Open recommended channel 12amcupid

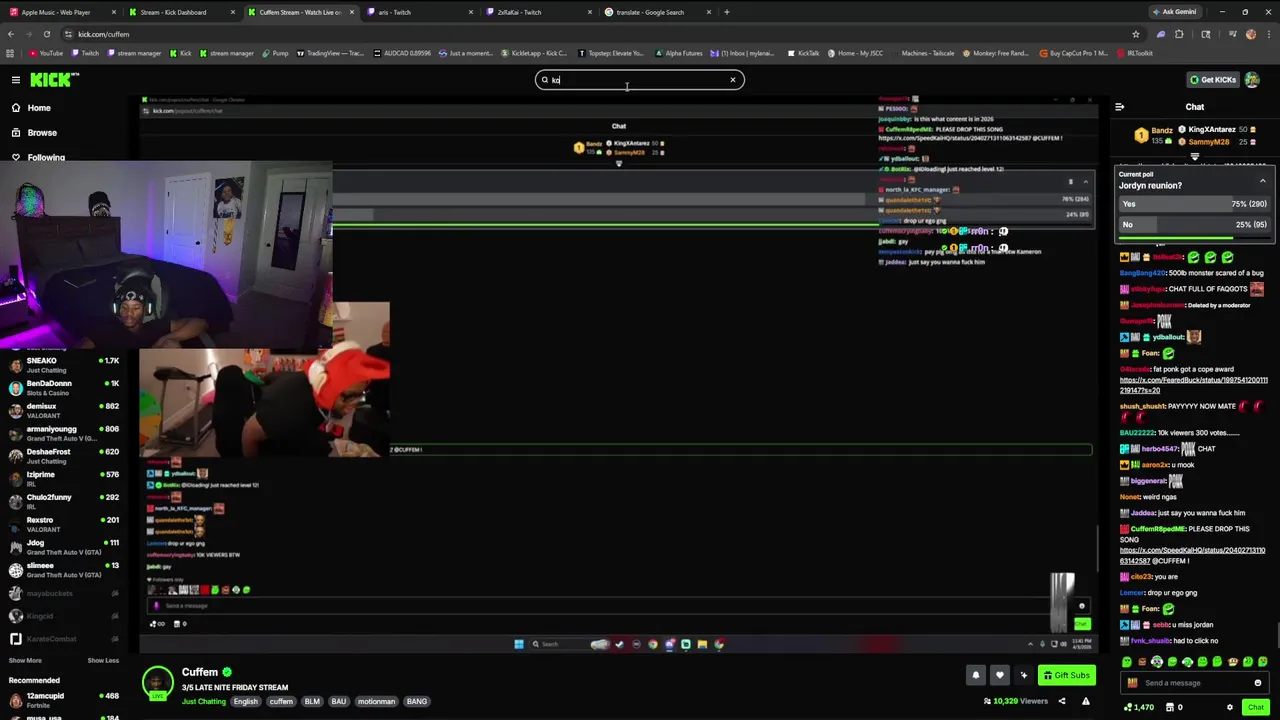click(62, 700)
